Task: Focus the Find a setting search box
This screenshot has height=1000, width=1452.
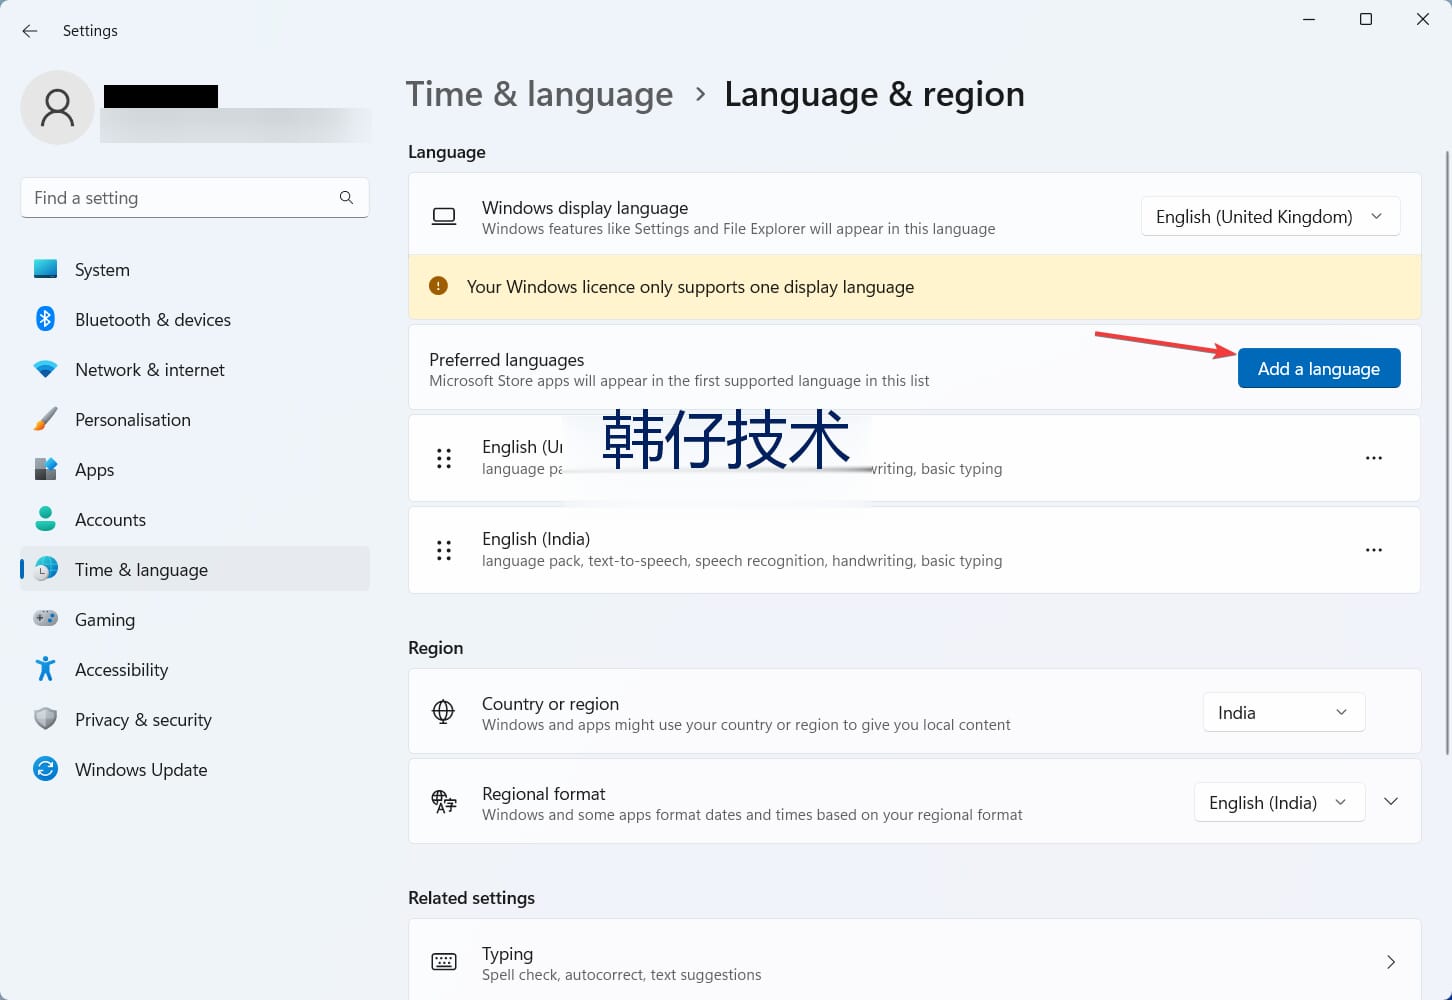Action: click(195, 198)
